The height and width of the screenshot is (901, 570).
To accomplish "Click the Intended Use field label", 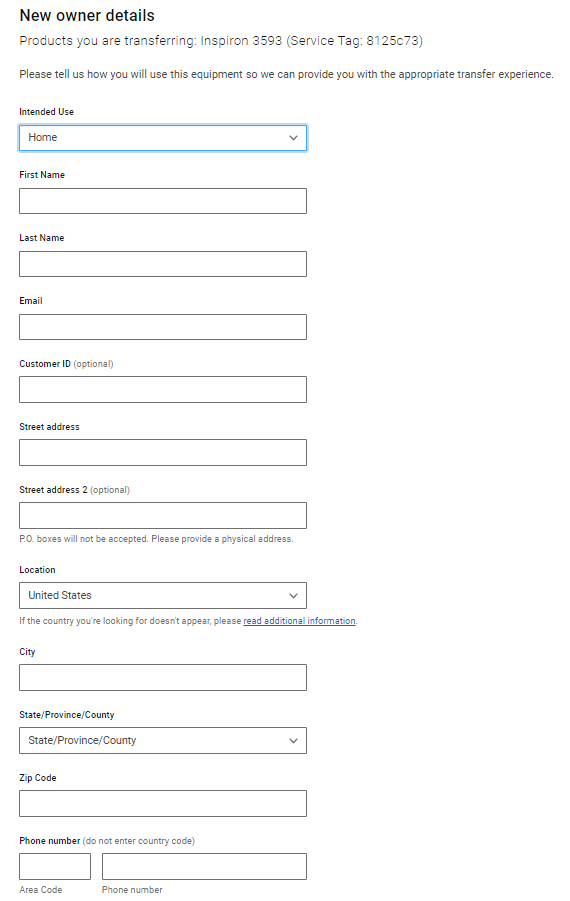I will pyautogui.click(x=47, y=111).
